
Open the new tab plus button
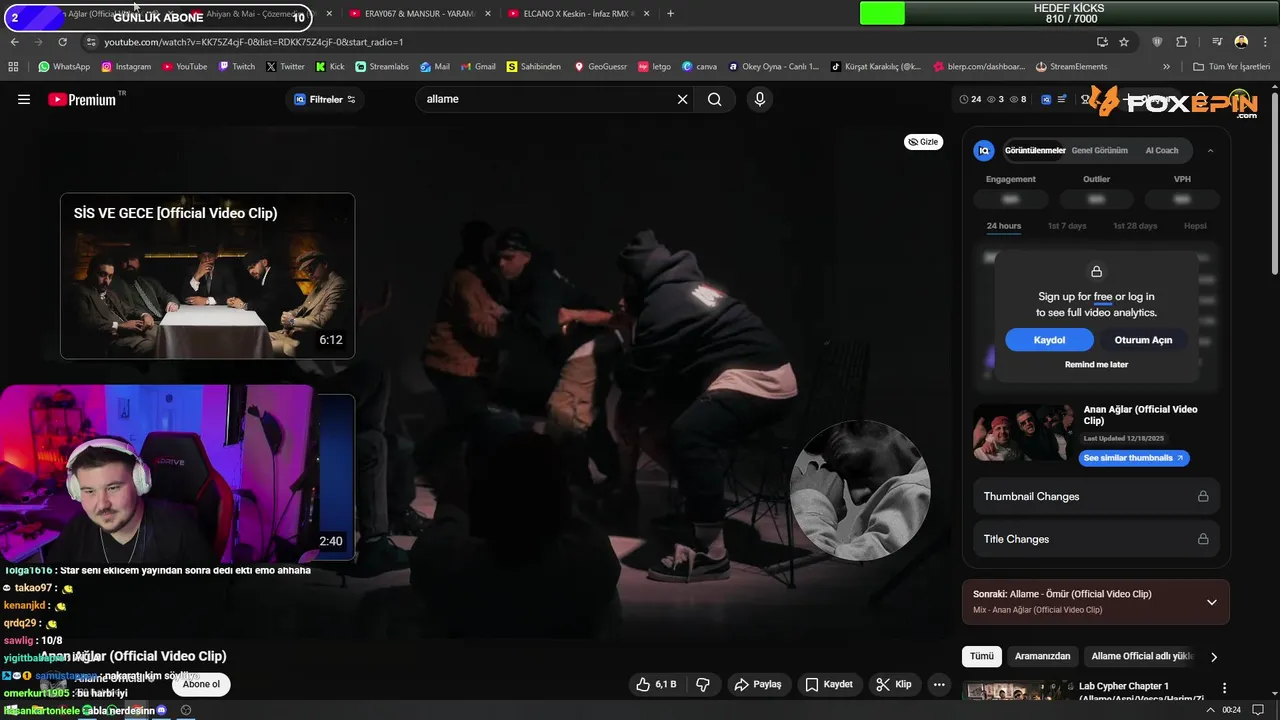coord(670,14)
